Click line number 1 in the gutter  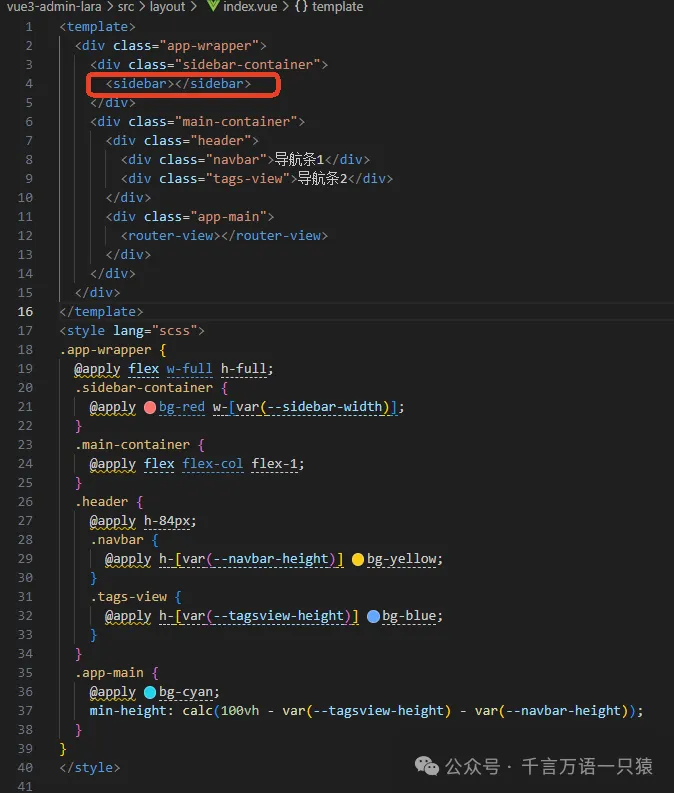click(28, 26)
